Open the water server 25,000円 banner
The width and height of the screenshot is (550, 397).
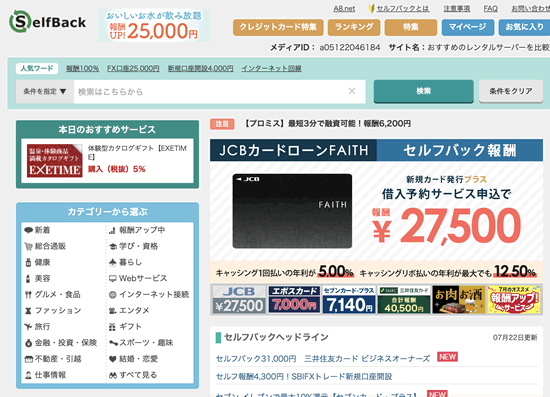click(154, 25)
